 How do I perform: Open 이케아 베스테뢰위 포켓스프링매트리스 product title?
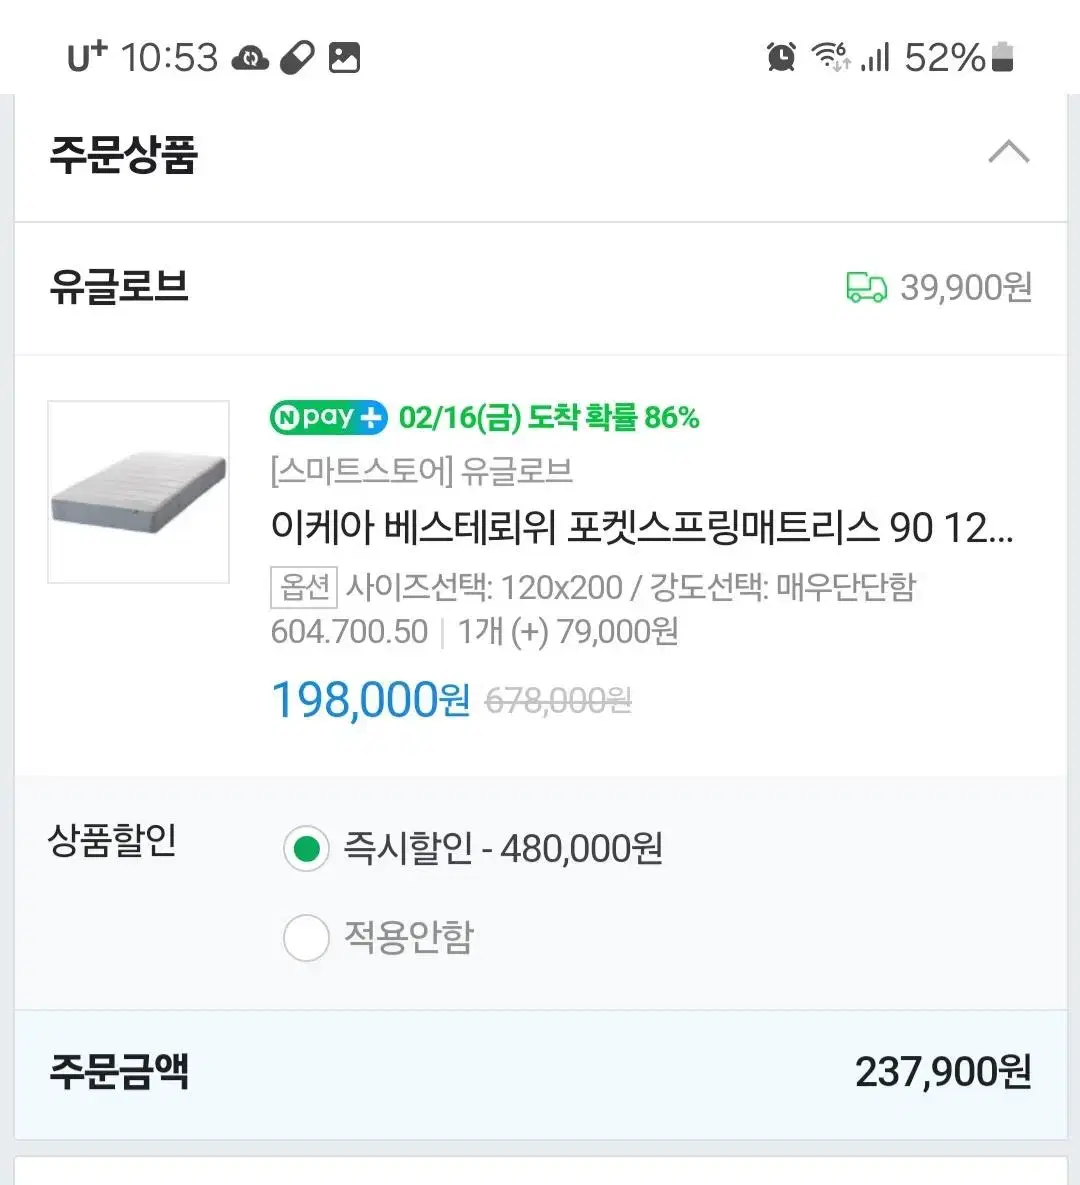[642, 528]
